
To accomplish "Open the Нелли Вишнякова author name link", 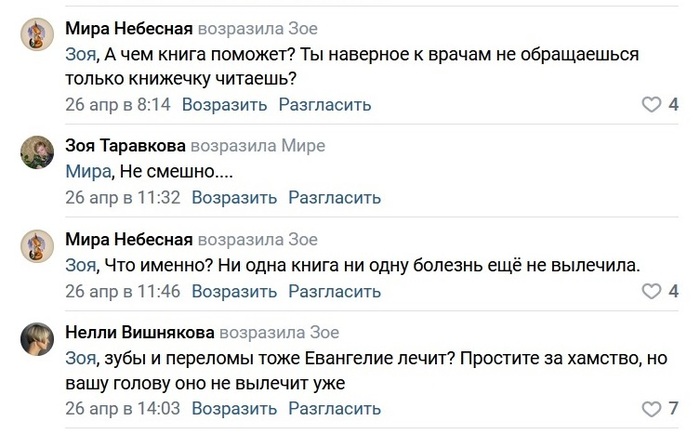I will [138, 332].
